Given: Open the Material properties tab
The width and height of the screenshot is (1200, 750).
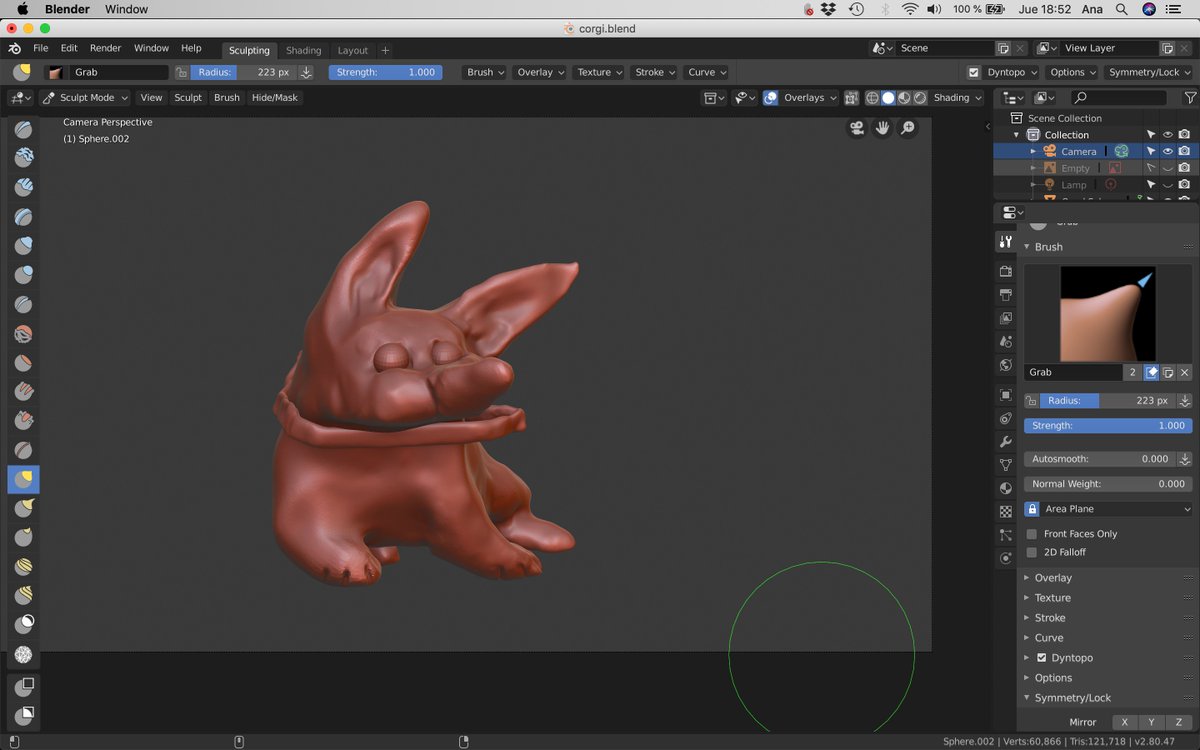Looking at the screenshot, I should 1006,488.
